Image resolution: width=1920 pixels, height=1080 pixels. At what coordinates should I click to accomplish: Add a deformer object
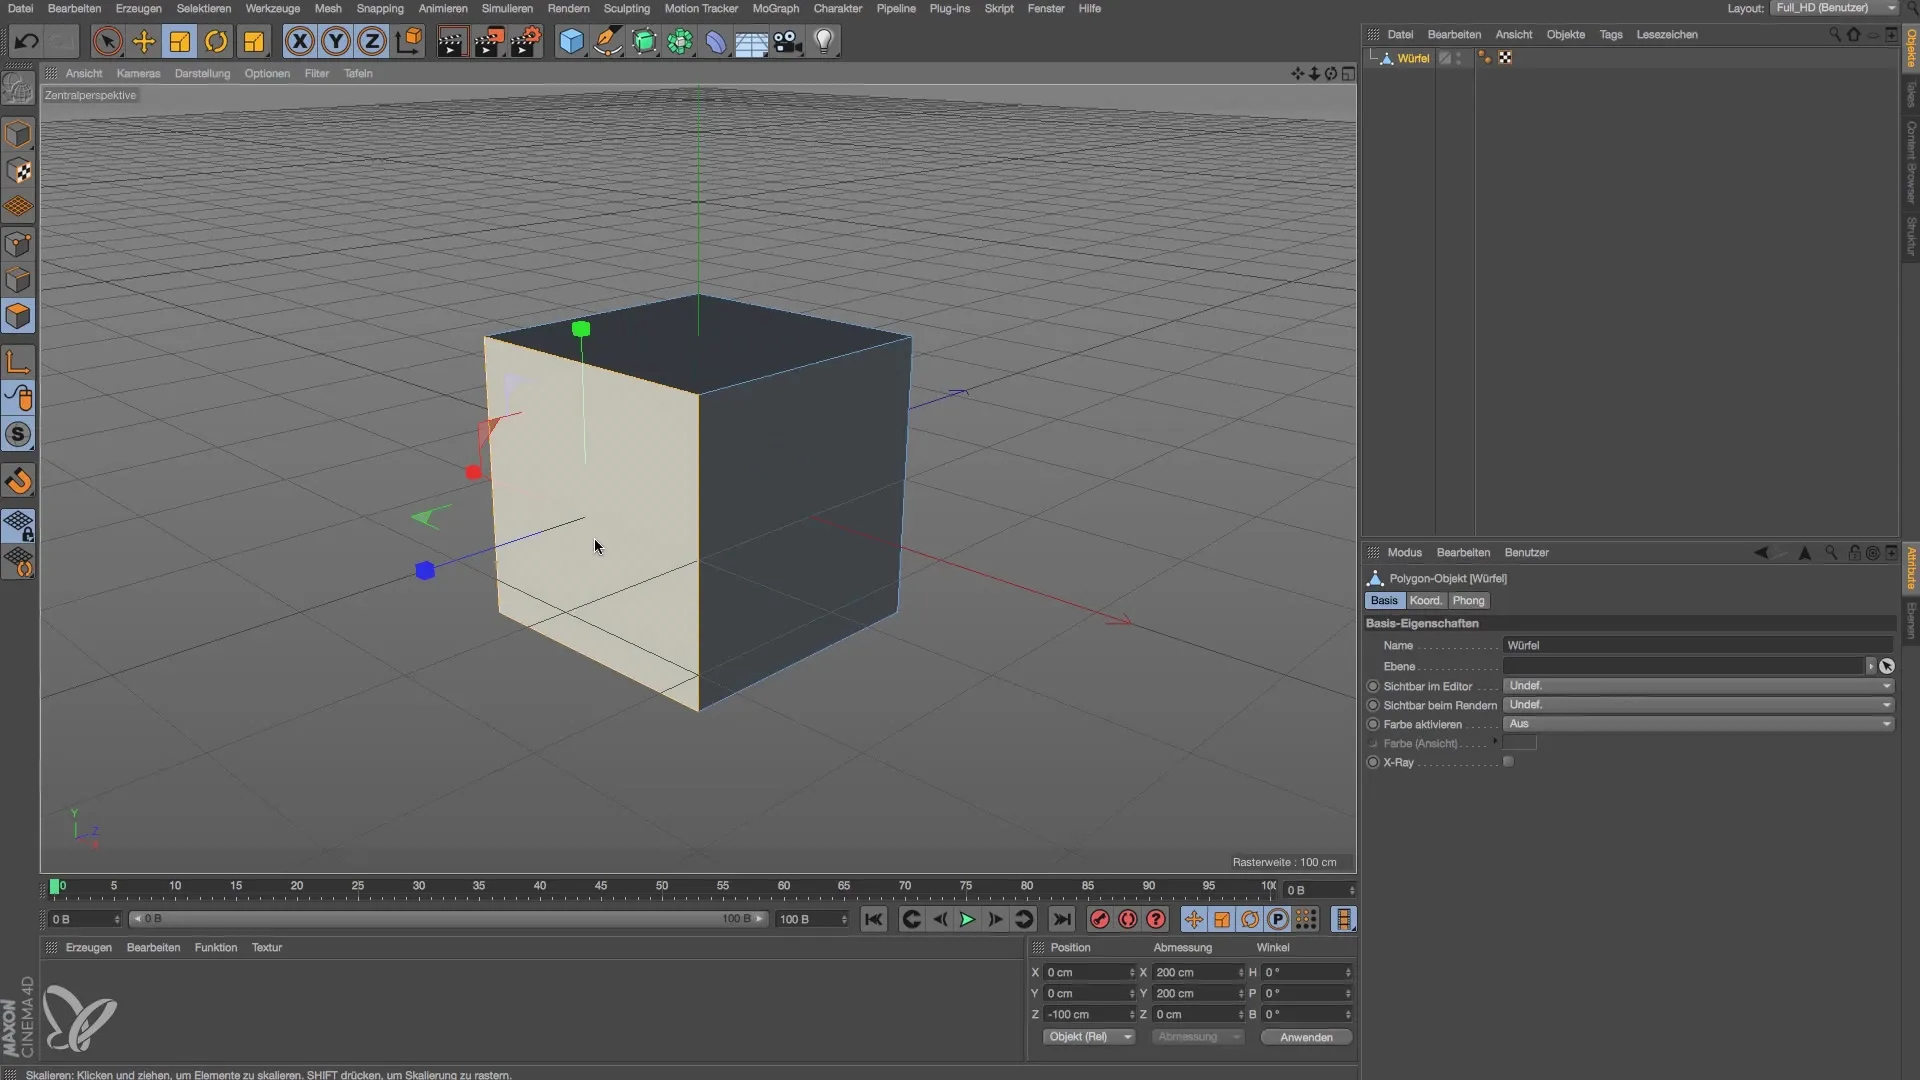point(716,41)
